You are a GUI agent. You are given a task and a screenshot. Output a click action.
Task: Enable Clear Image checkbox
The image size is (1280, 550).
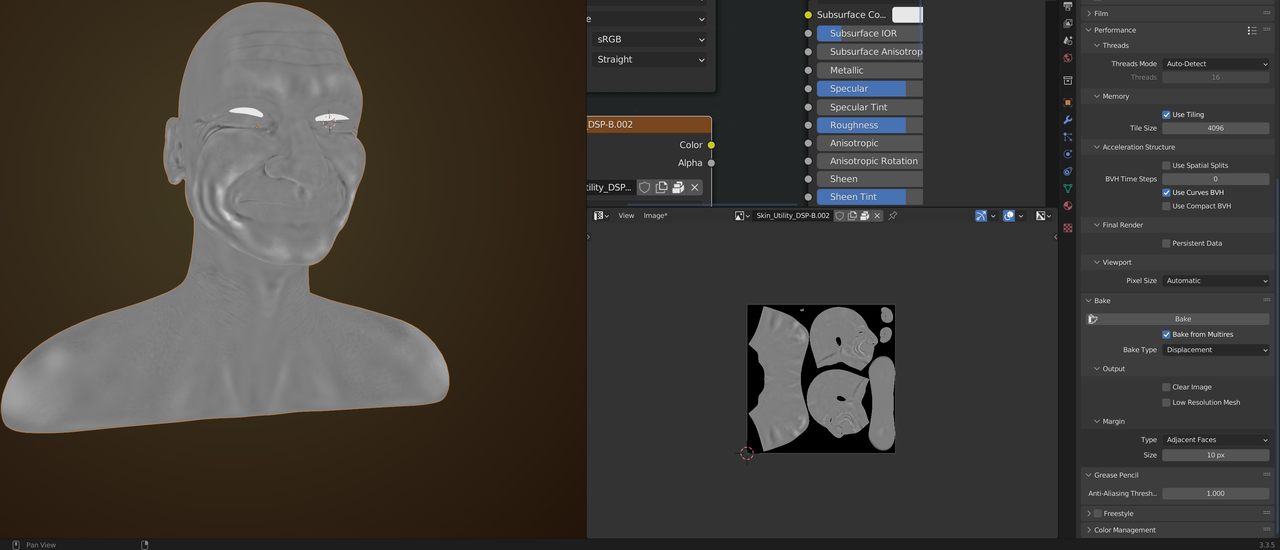(x=1166, y=387)
